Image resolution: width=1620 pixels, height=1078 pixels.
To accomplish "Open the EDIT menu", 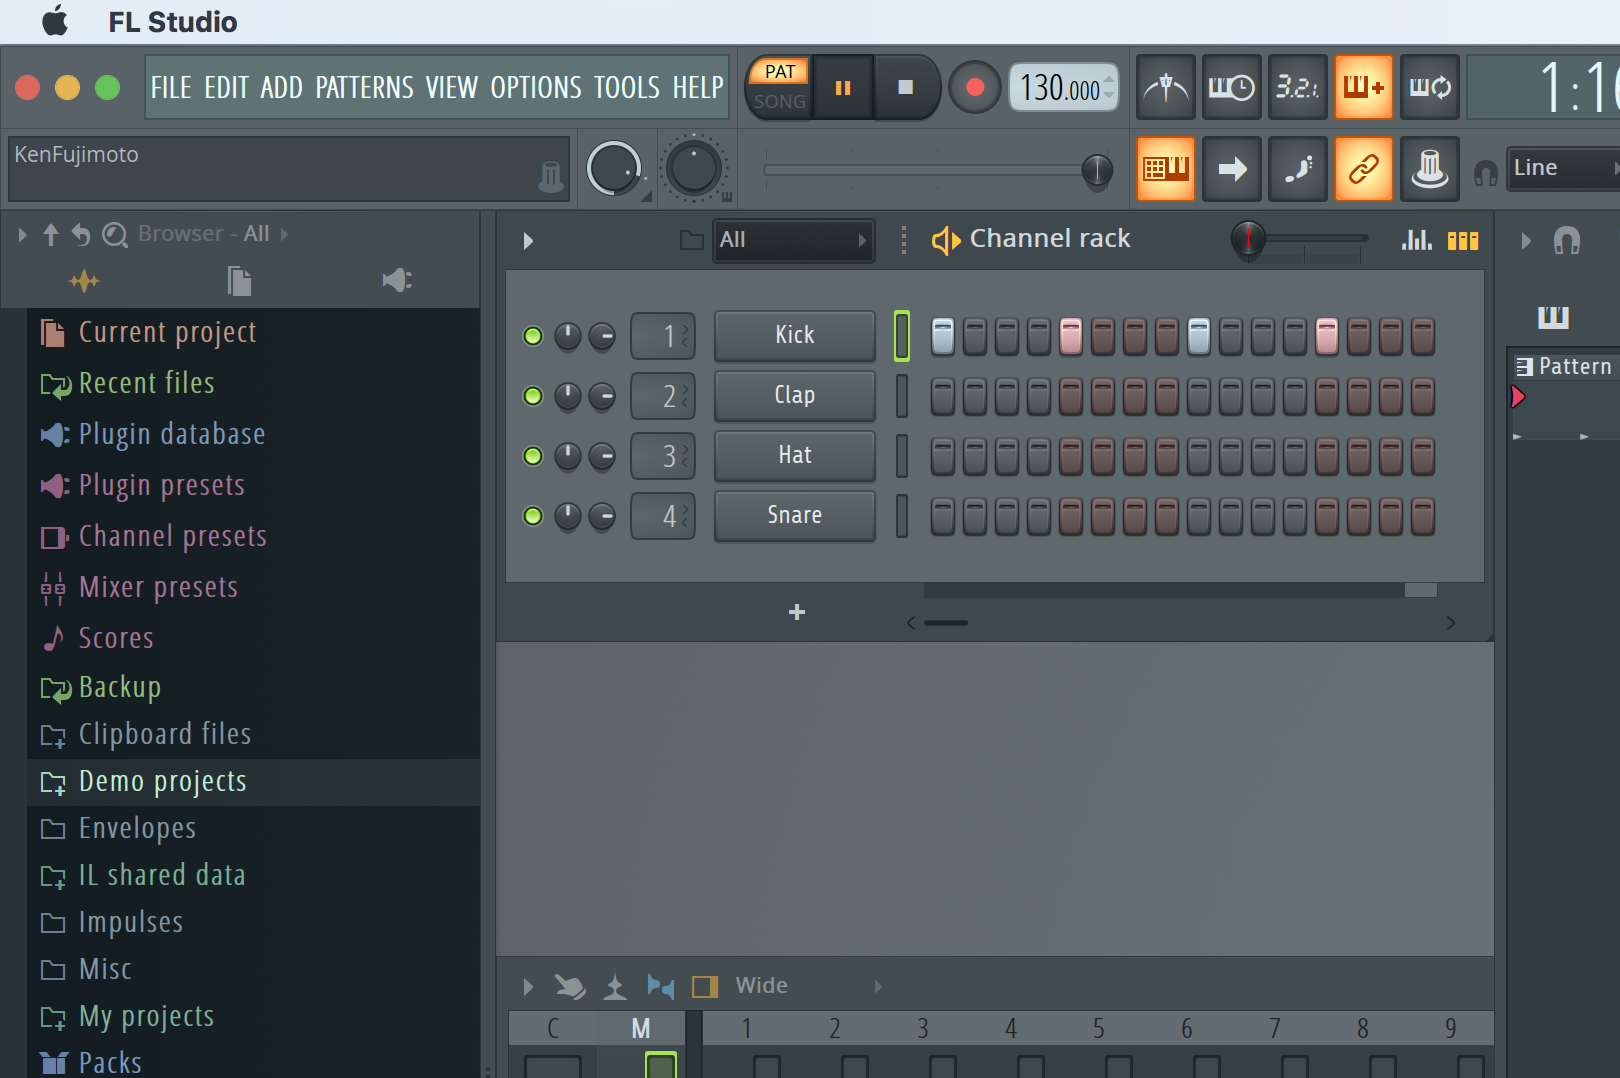I will (226, 88).
